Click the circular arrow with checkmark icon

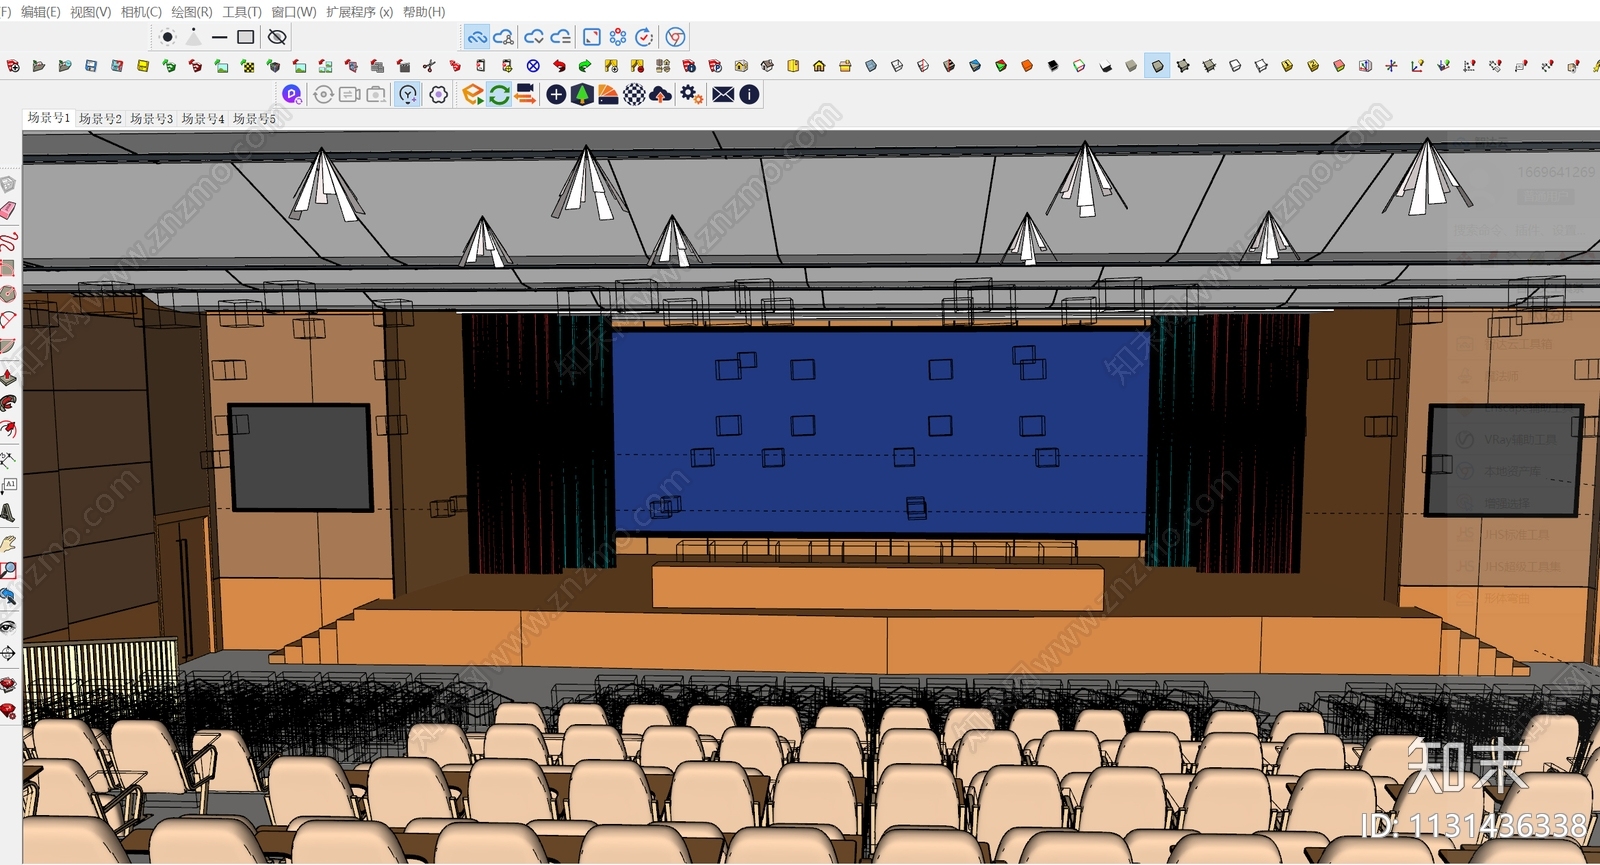coord(644,37)
